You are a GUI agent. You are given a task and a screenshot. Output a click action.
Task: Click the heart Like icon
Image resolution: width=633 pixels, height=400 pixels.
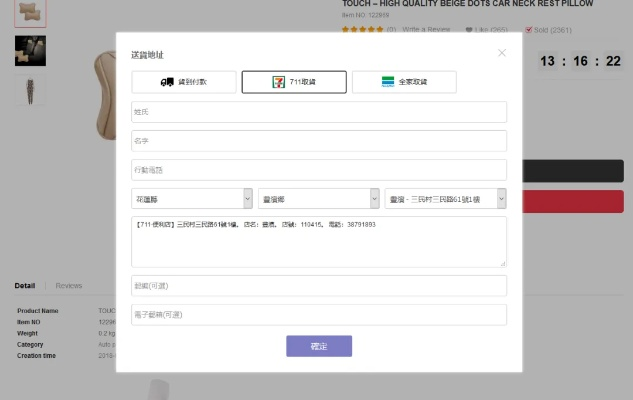coord(469,29)
